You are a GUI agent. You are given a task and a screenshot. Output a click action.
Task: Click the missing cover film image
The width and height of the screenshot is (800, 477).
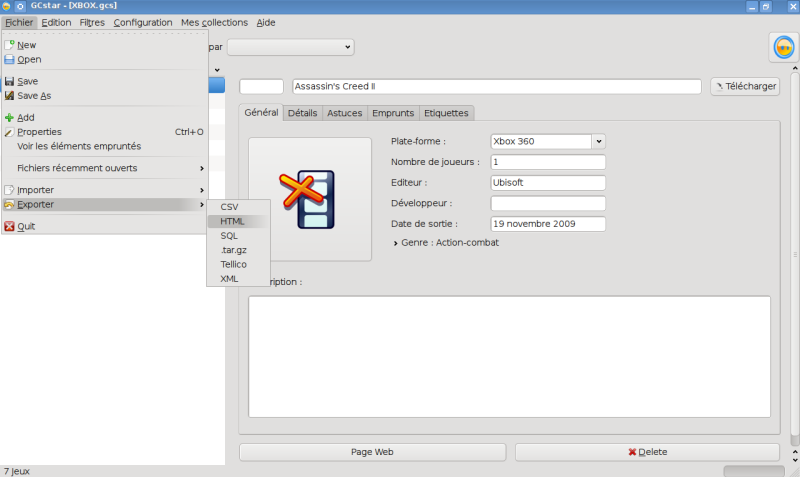307,199
